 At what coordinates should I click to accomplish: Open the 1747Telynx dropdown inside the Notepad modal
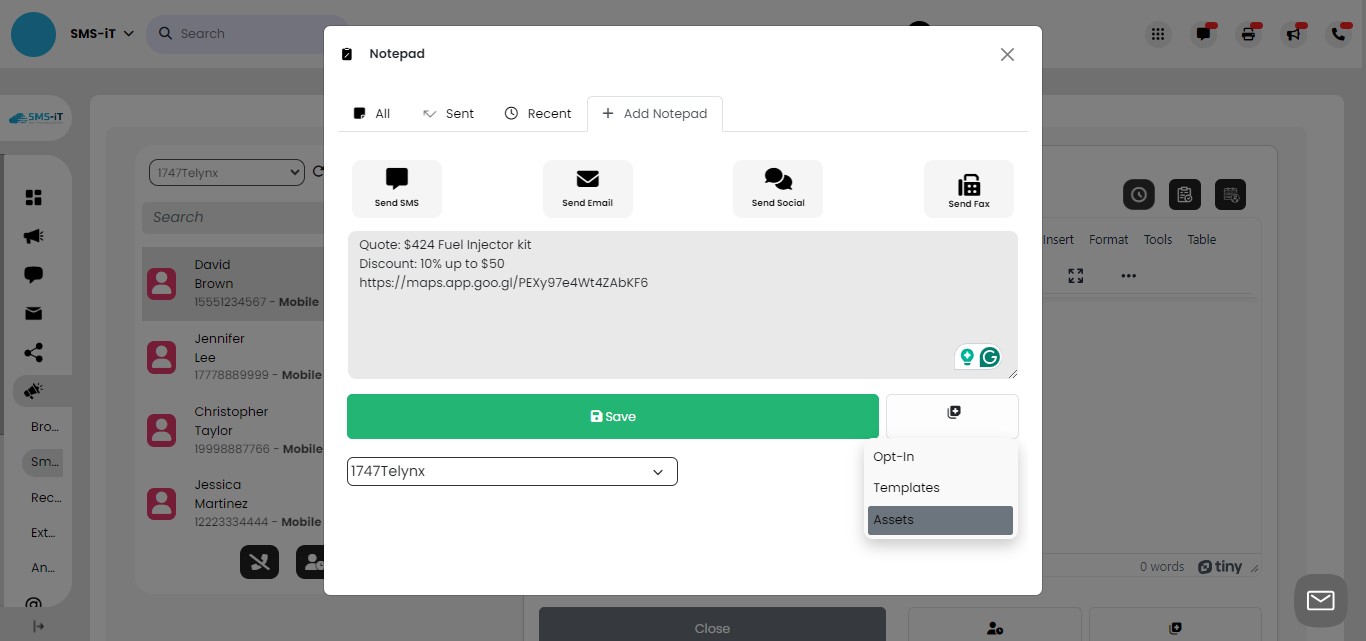pyautogui.click(x=511, y=470)
